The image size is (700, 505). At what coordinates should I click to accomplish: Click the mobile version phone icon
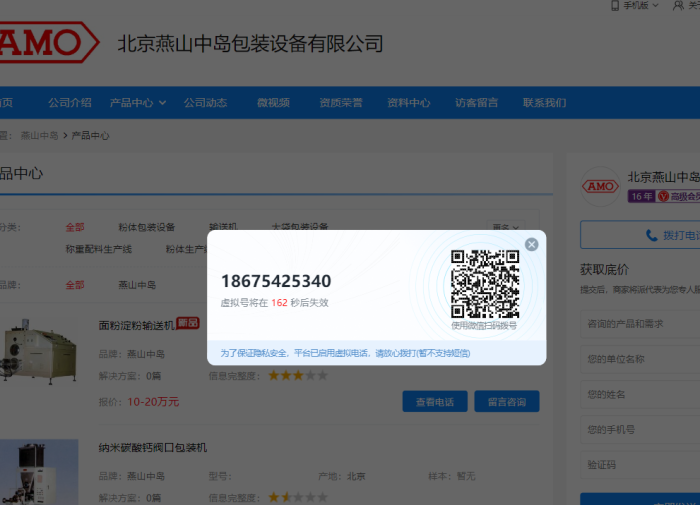tap(615, 5)
